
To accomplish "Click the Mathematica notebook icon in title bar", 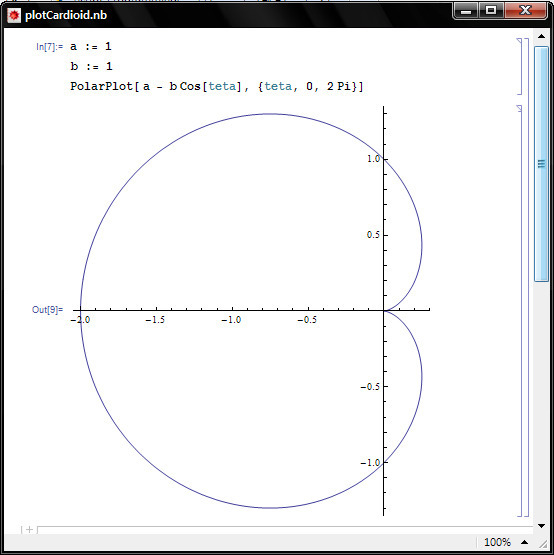I will point(14,15).
